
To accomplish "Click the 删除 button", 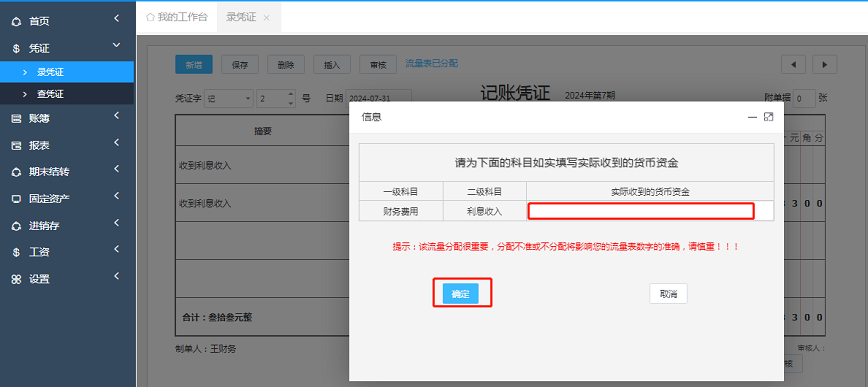I will [286, 65].
